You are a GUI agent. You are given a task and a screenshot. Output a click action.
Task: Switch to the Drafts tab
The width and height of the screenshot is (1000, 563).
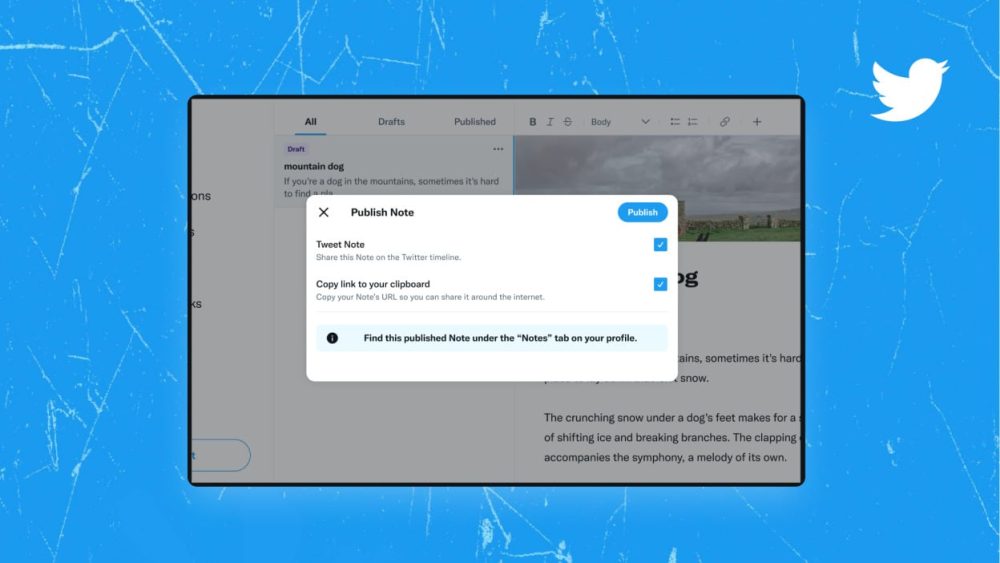(391, 122)
